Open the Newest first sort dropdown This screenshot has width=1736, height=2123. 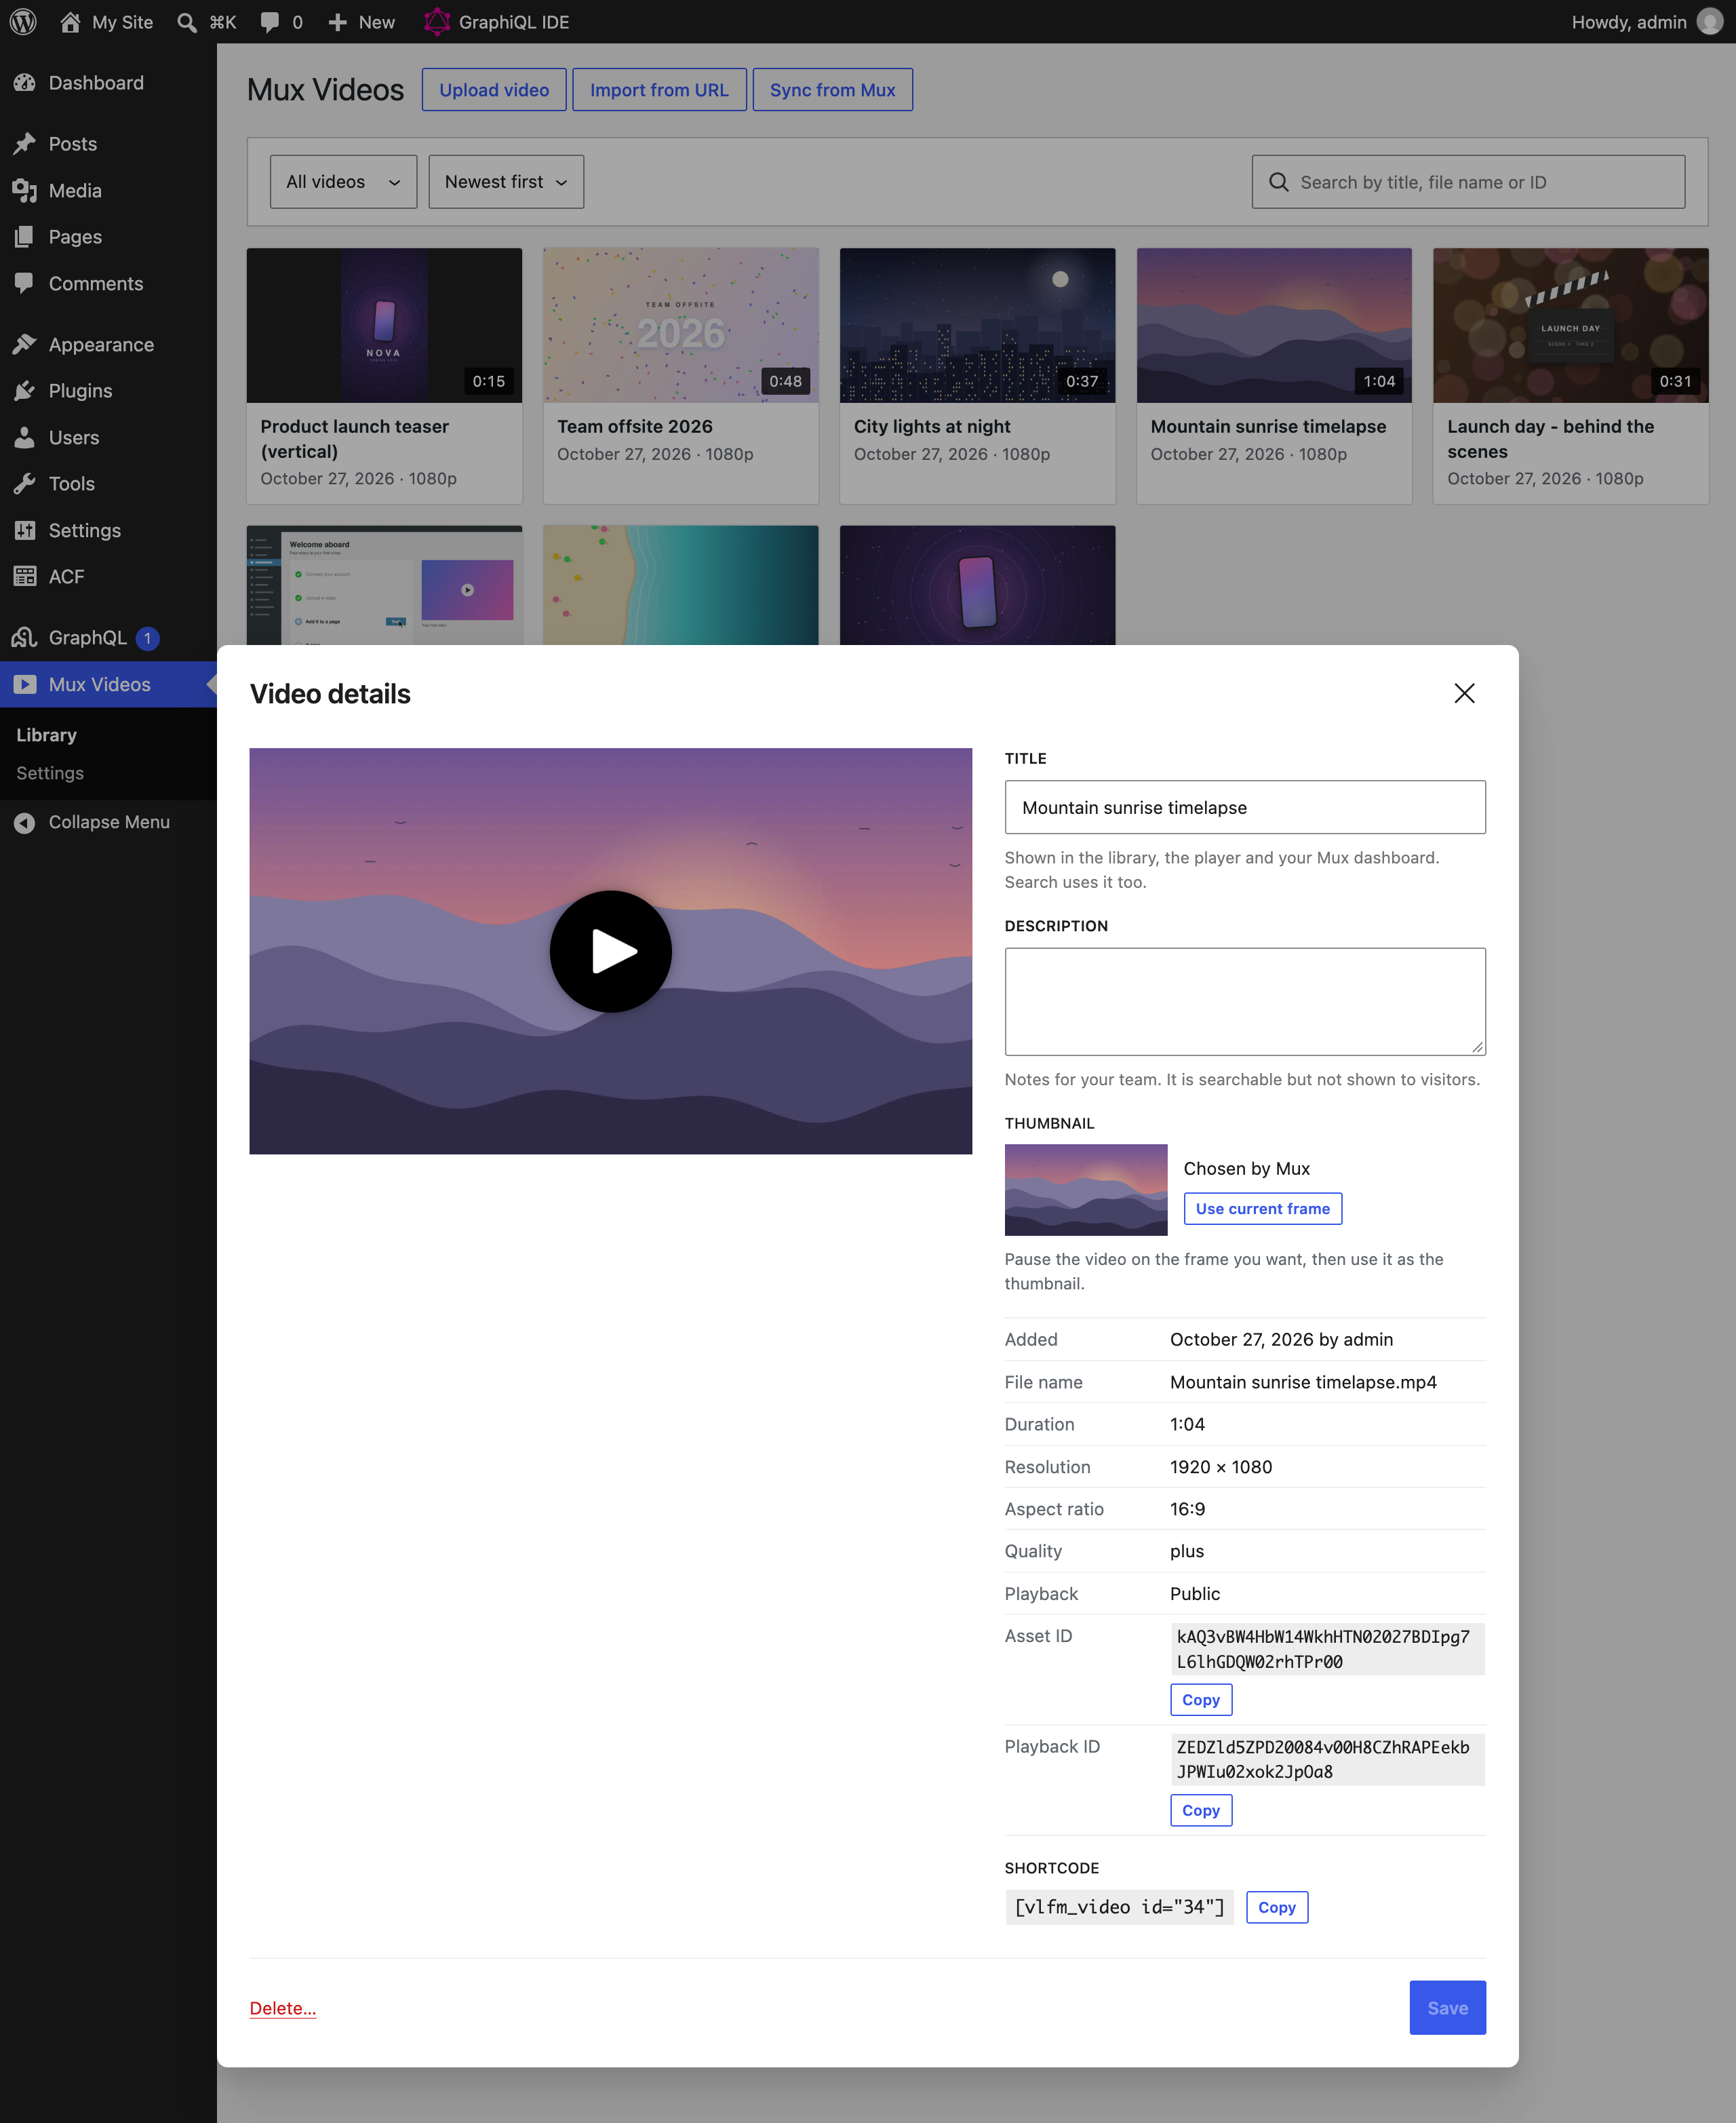click(x=506, y=182)
